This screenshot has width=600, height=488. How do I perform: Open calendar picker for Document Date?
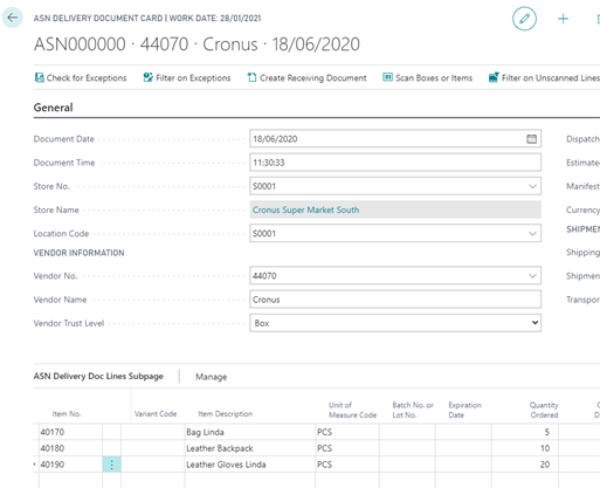coord(532,139)
